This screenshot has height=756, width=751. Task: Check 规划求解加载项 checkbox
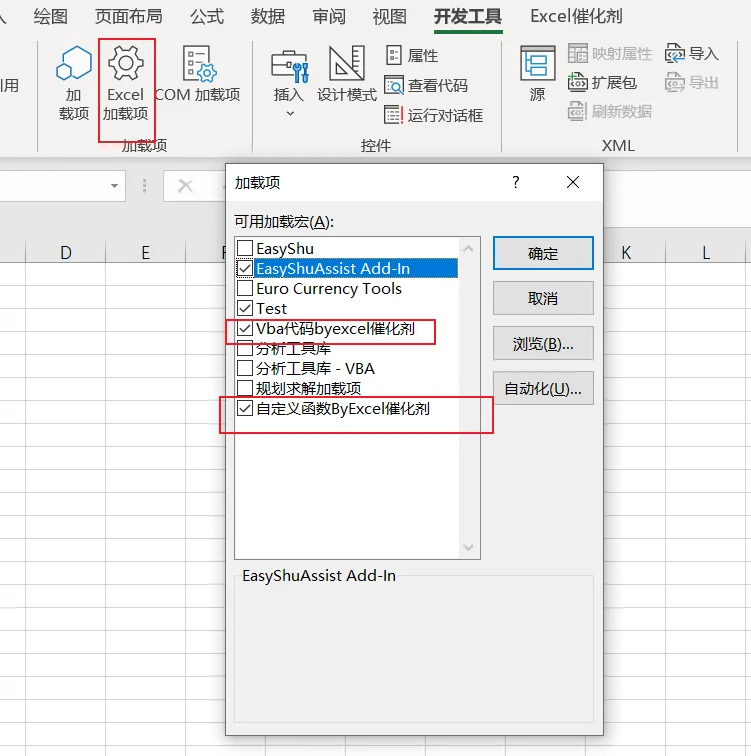pos(245,388)
